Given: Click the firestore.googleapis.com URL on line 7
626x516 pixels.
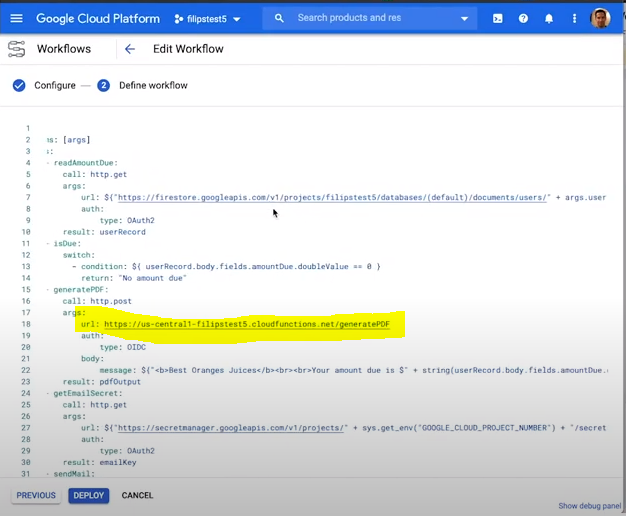Looking at the screenshot, I should pyautogui.click(x=332, y=197).
